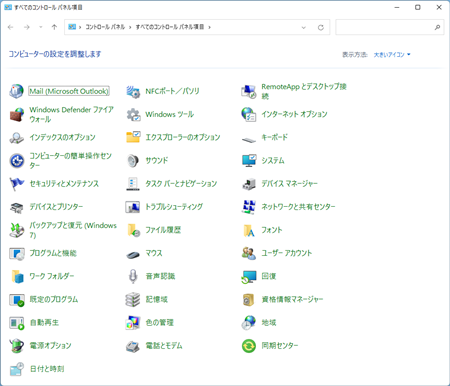Open the ファイル履歴 icon
This screenshot has width=450, height=386.
click(x=133, y=230)
